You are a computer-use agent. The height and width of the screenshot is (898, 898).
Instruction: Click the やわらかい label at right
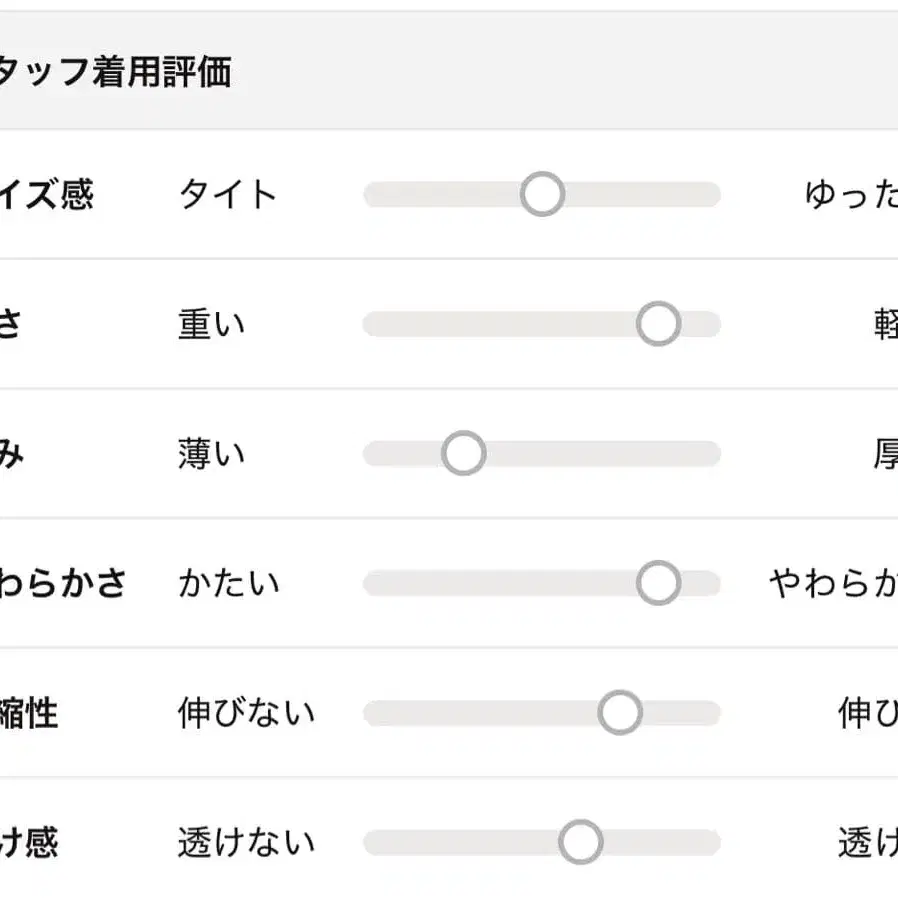833,583
